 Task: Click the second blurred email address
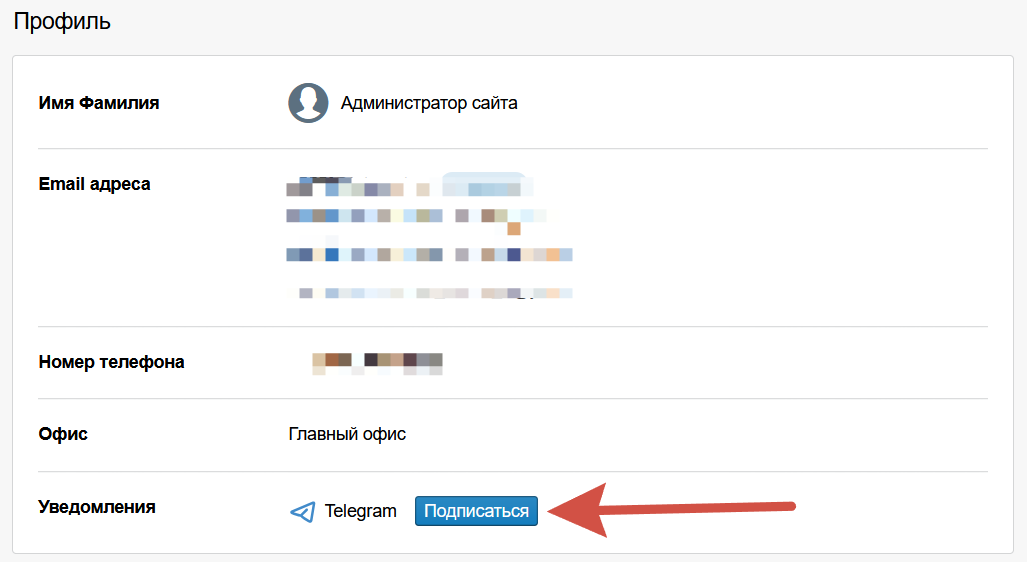[x=416, y=215]
